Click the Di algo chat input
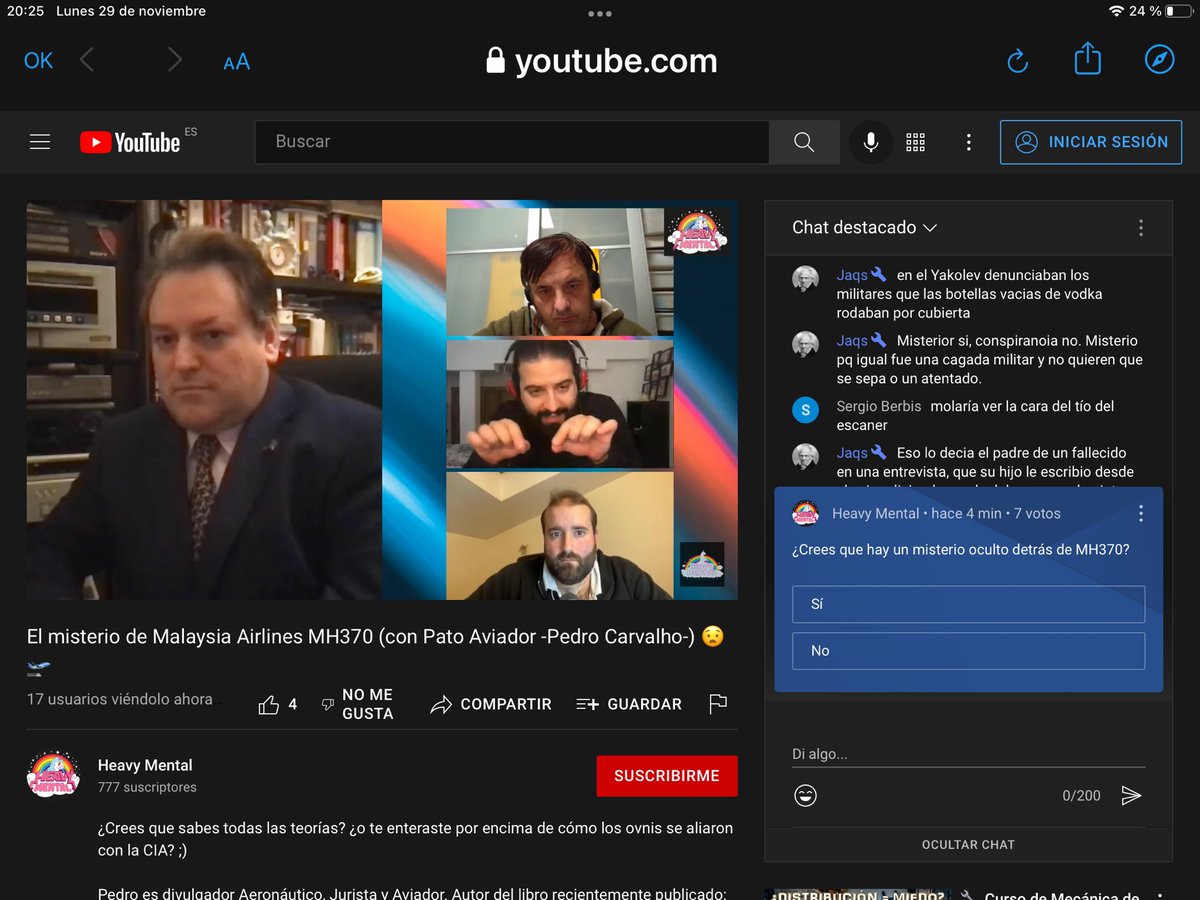Screen dimensions: 1200x900 pos(968,754)
